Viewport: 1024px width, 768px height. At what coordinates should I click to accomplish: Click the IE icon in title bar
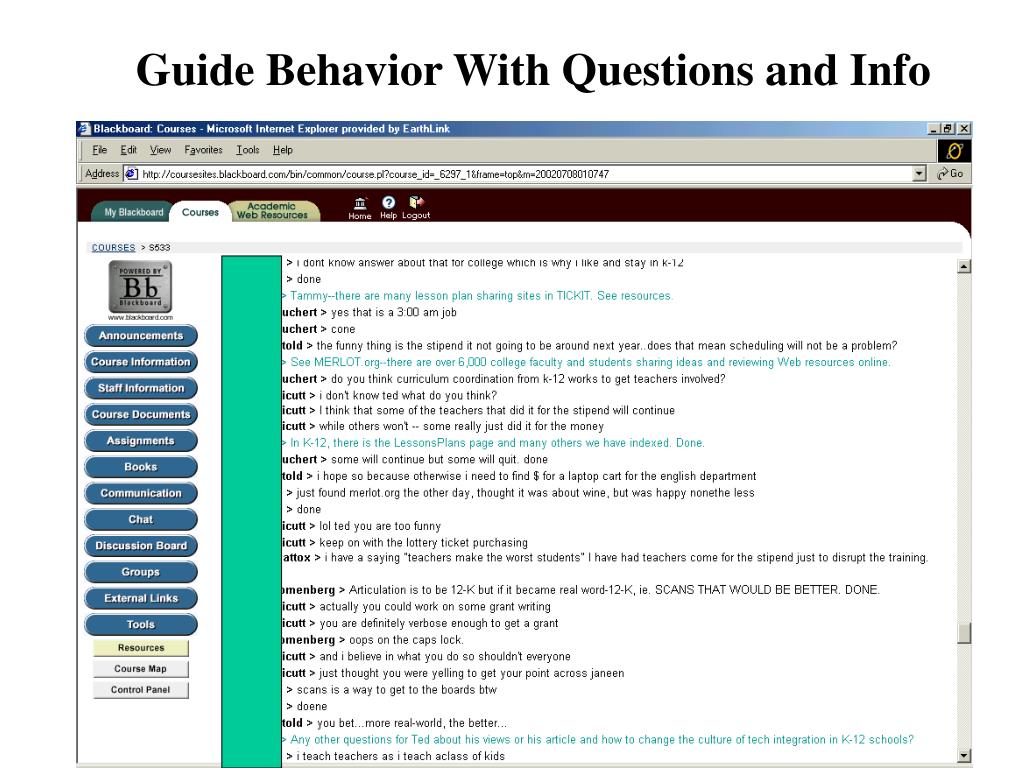tap(84, 129)
